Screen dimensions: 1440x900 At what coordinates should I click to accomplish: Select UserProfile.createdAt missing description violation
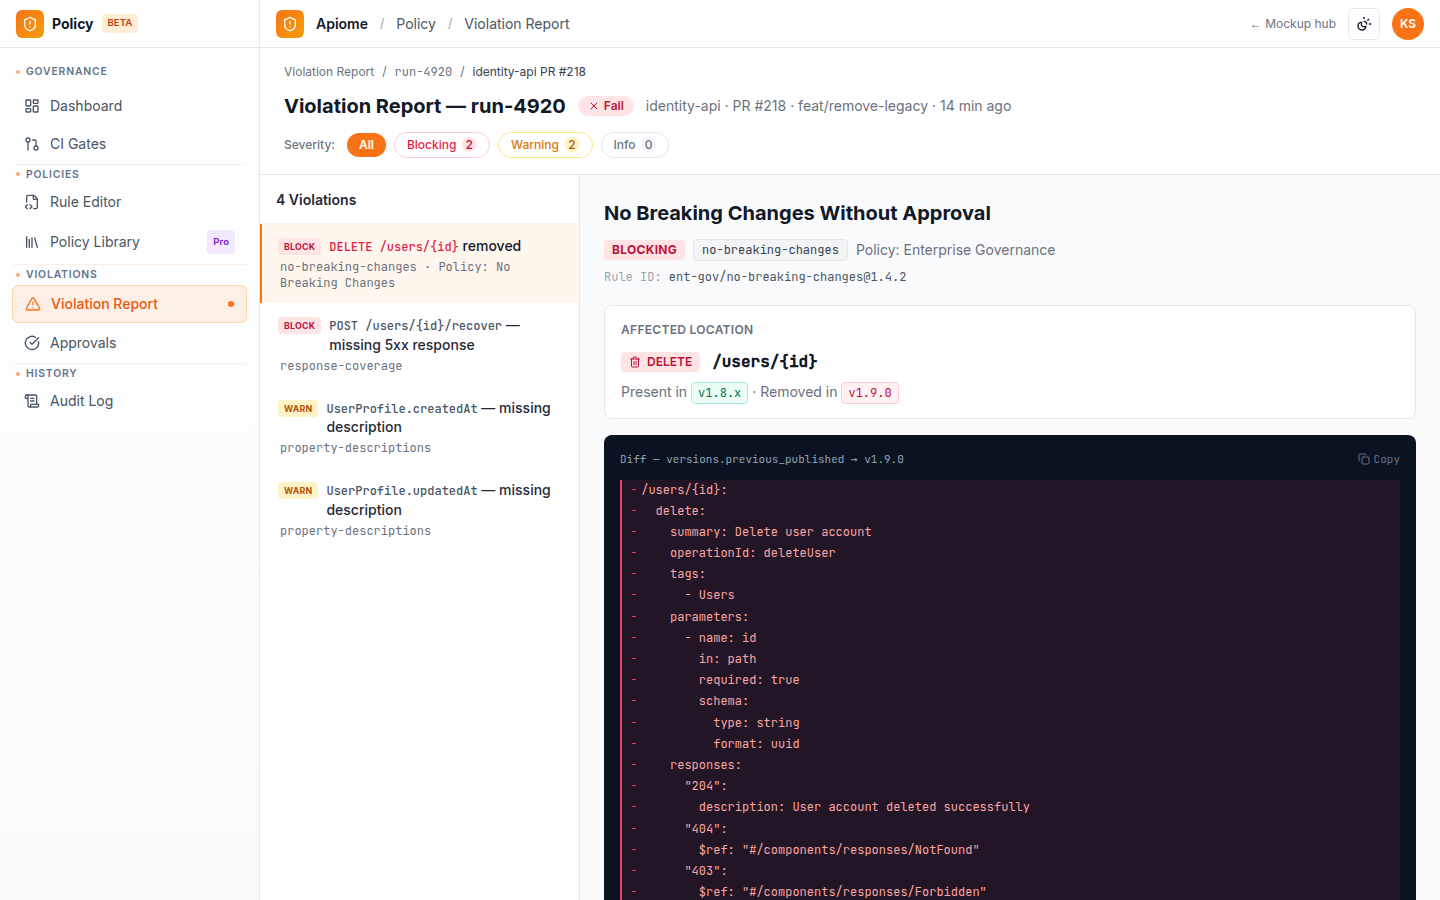pyautogui.click(x=420, y=427)
